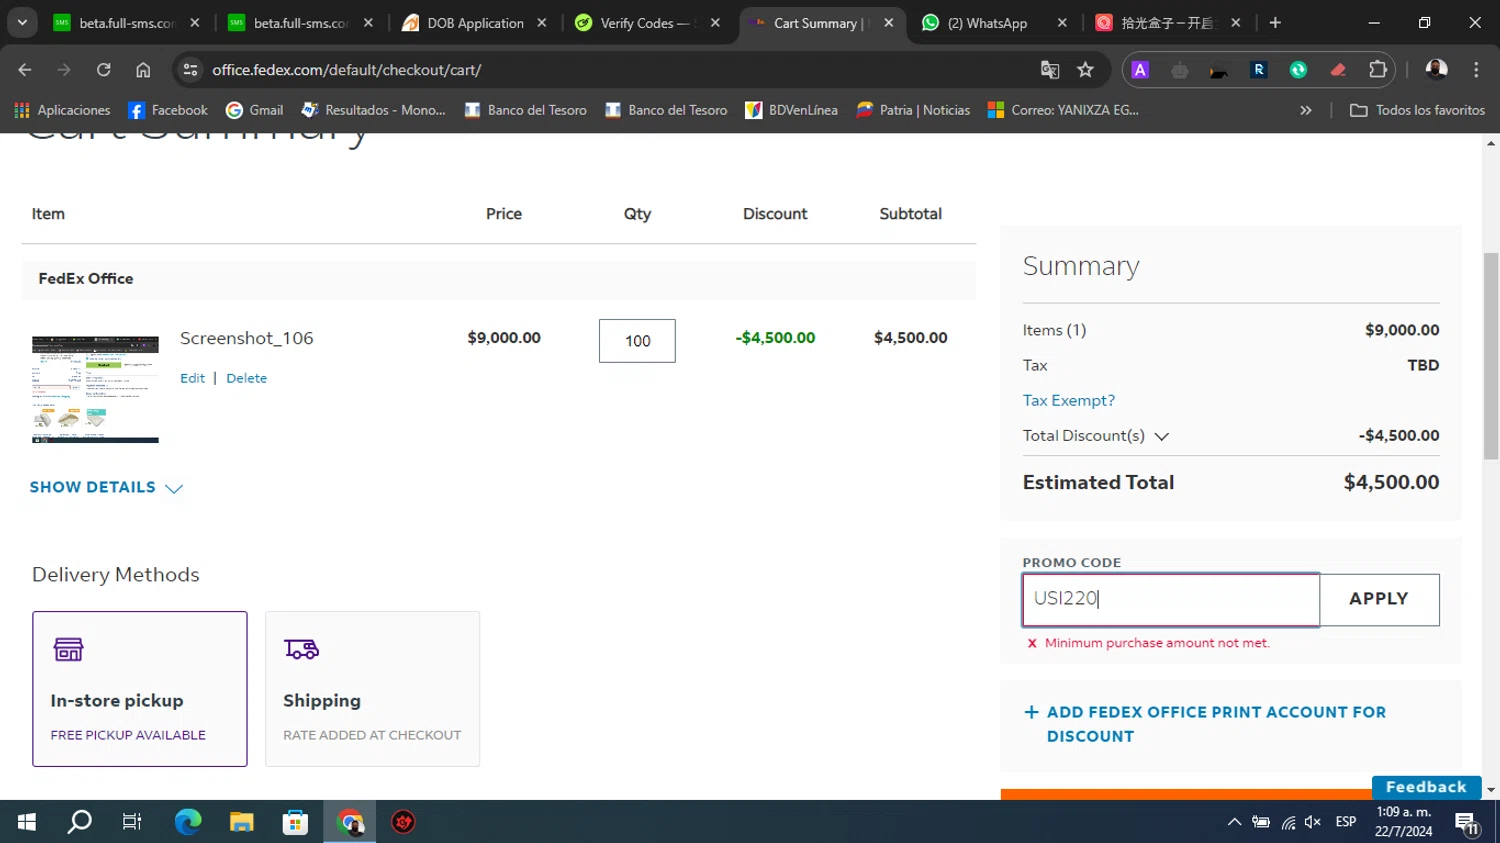
Task: Add FedEx Office print account for discount
Action: 1205,724
